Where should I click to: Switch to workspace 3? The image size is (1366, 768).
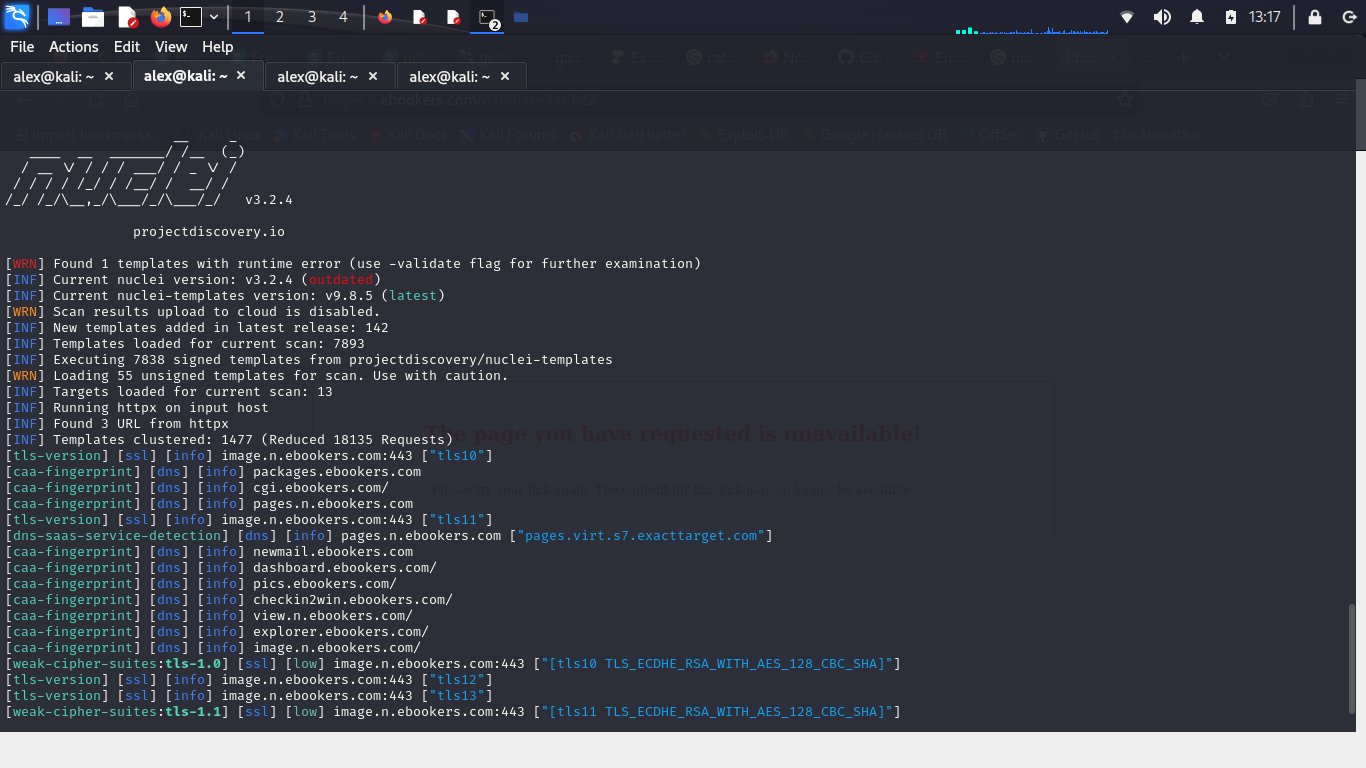(x=312, y=17)
